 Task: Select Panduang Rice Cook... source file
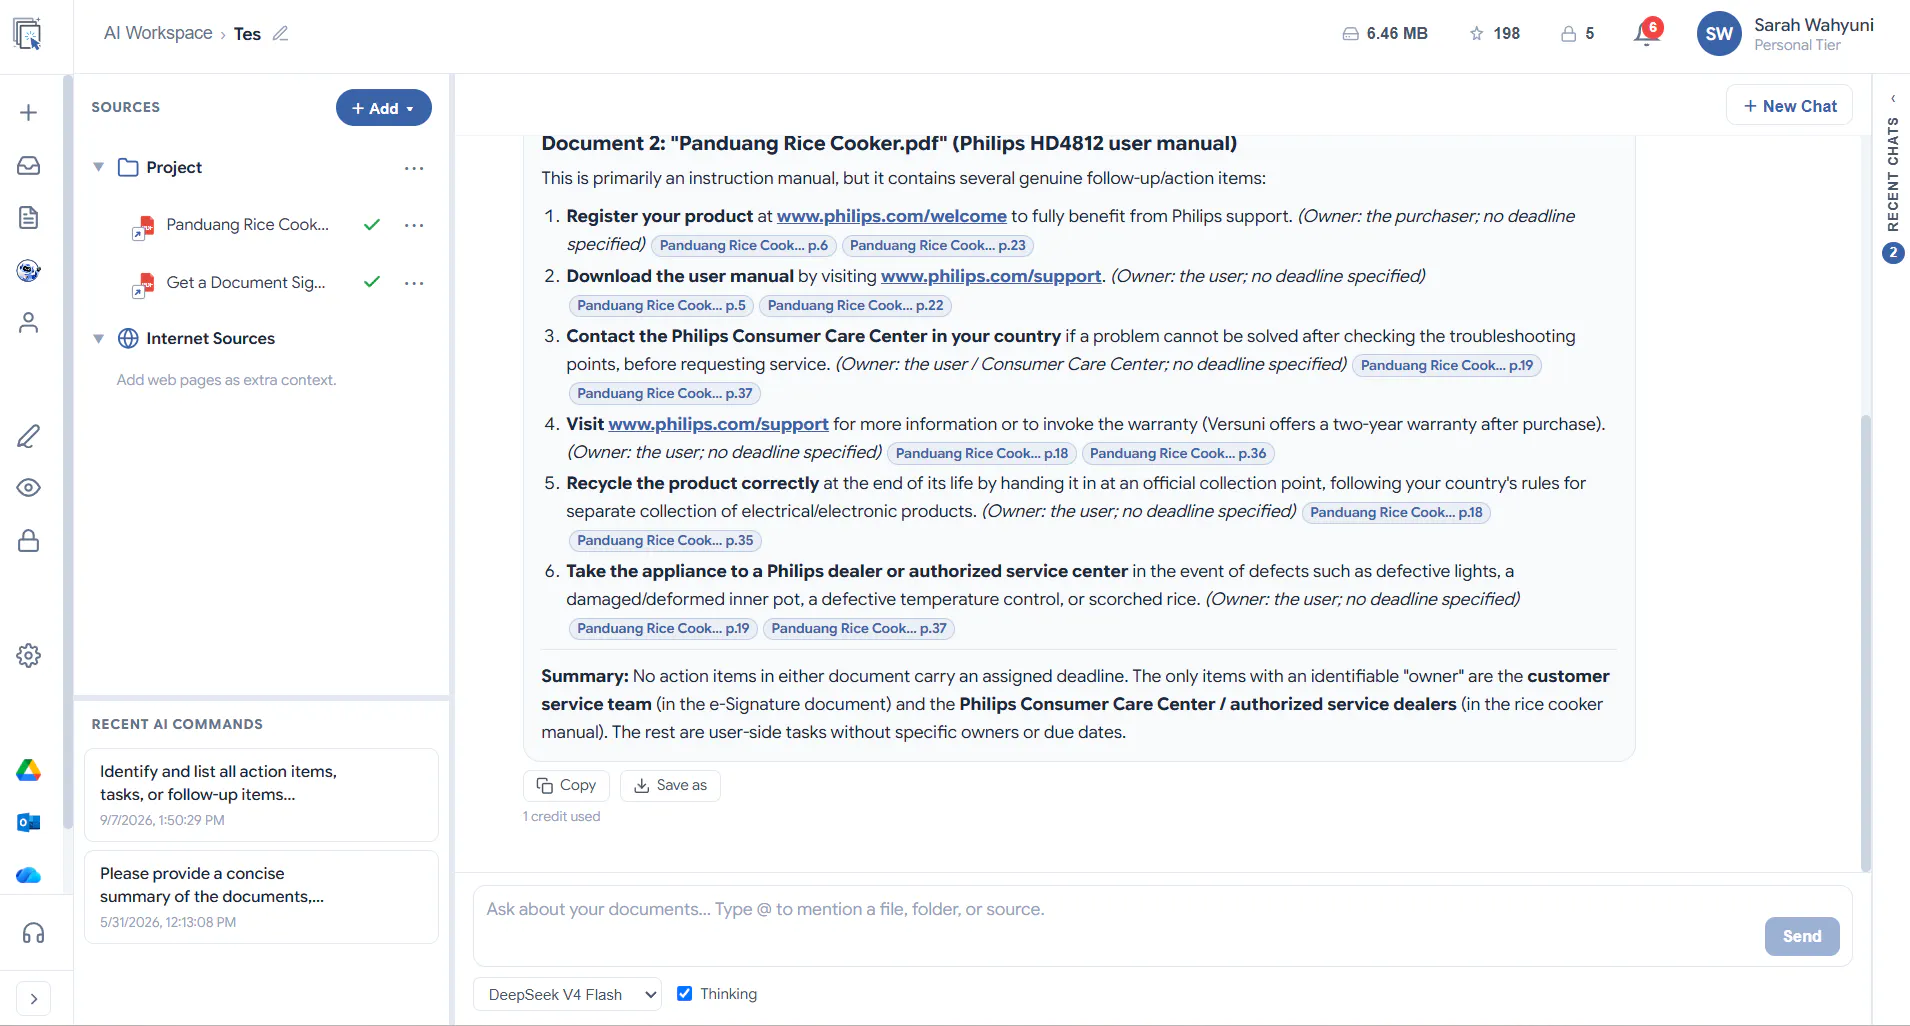coord(247,225)
